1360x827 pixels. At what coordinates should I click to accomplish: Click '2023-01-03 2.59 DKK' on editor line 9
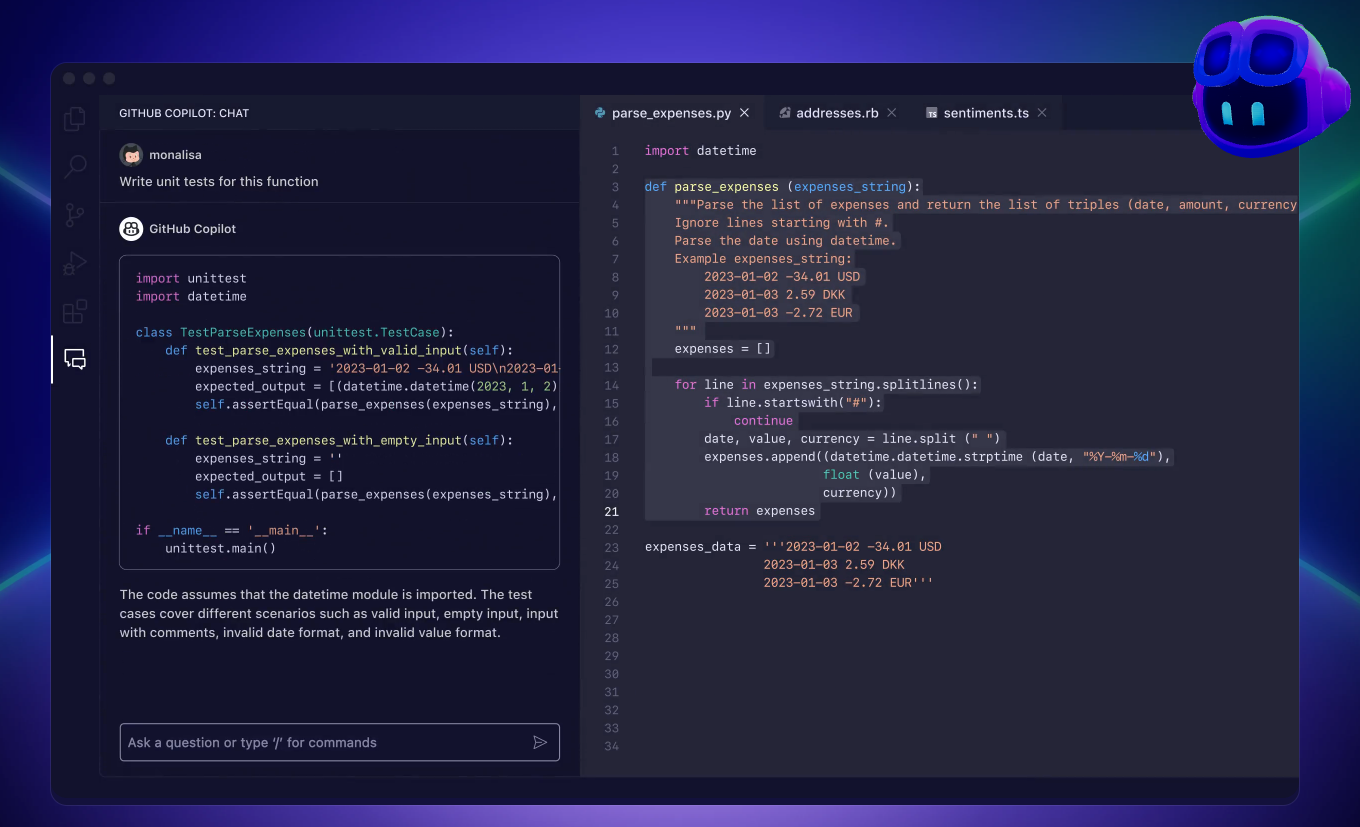(777, 295)
